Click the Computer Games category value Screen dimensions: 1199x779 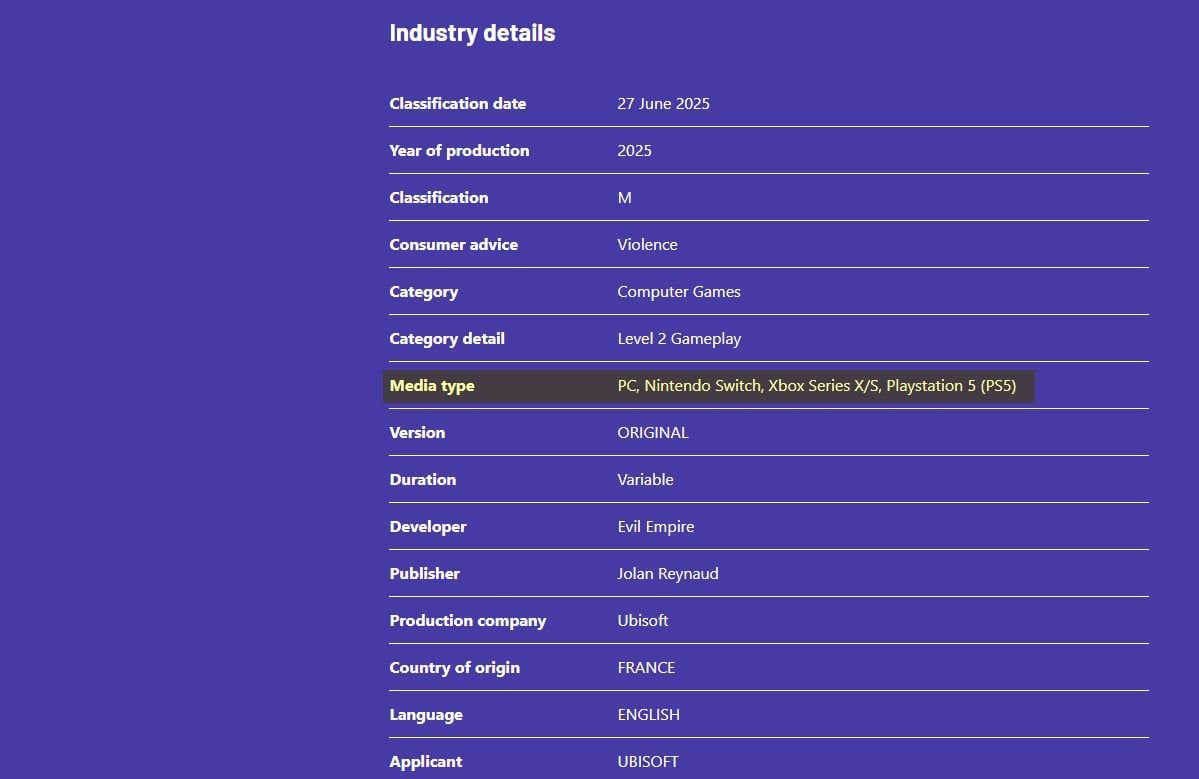point(678,291)
